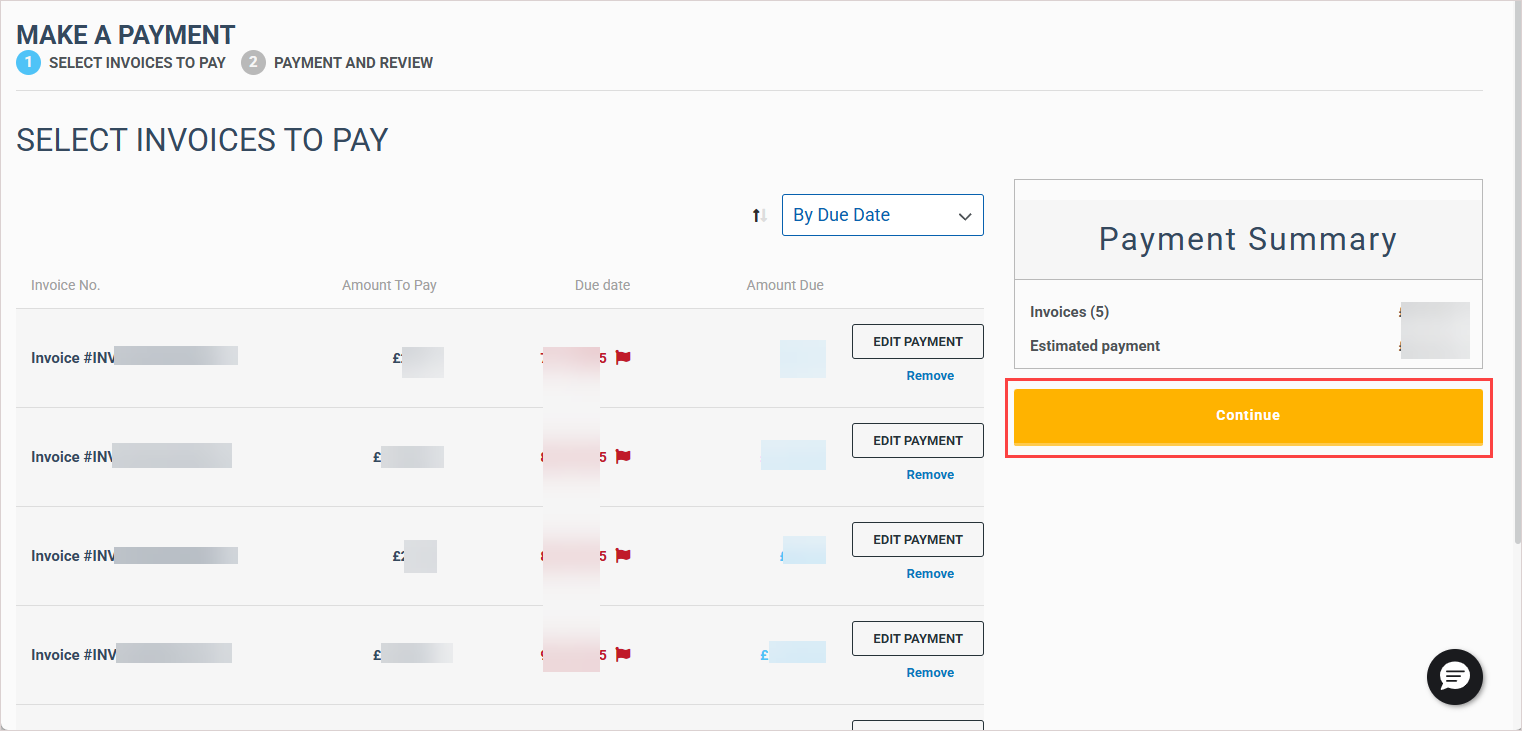1522x731 pixels.
Task: Edit payment for the fourth invoice
Action: click(x=917, y=639)
